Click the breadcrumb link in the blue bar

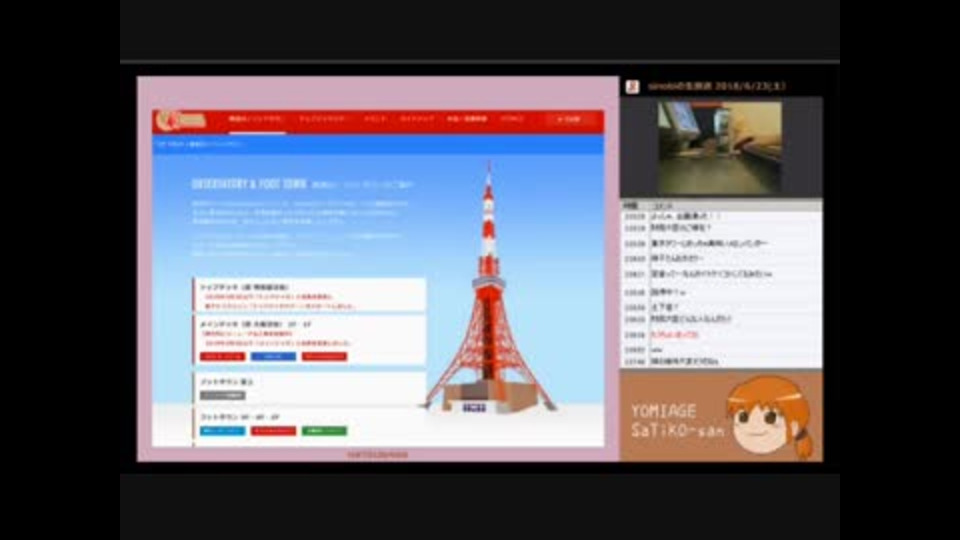point(200,144)
